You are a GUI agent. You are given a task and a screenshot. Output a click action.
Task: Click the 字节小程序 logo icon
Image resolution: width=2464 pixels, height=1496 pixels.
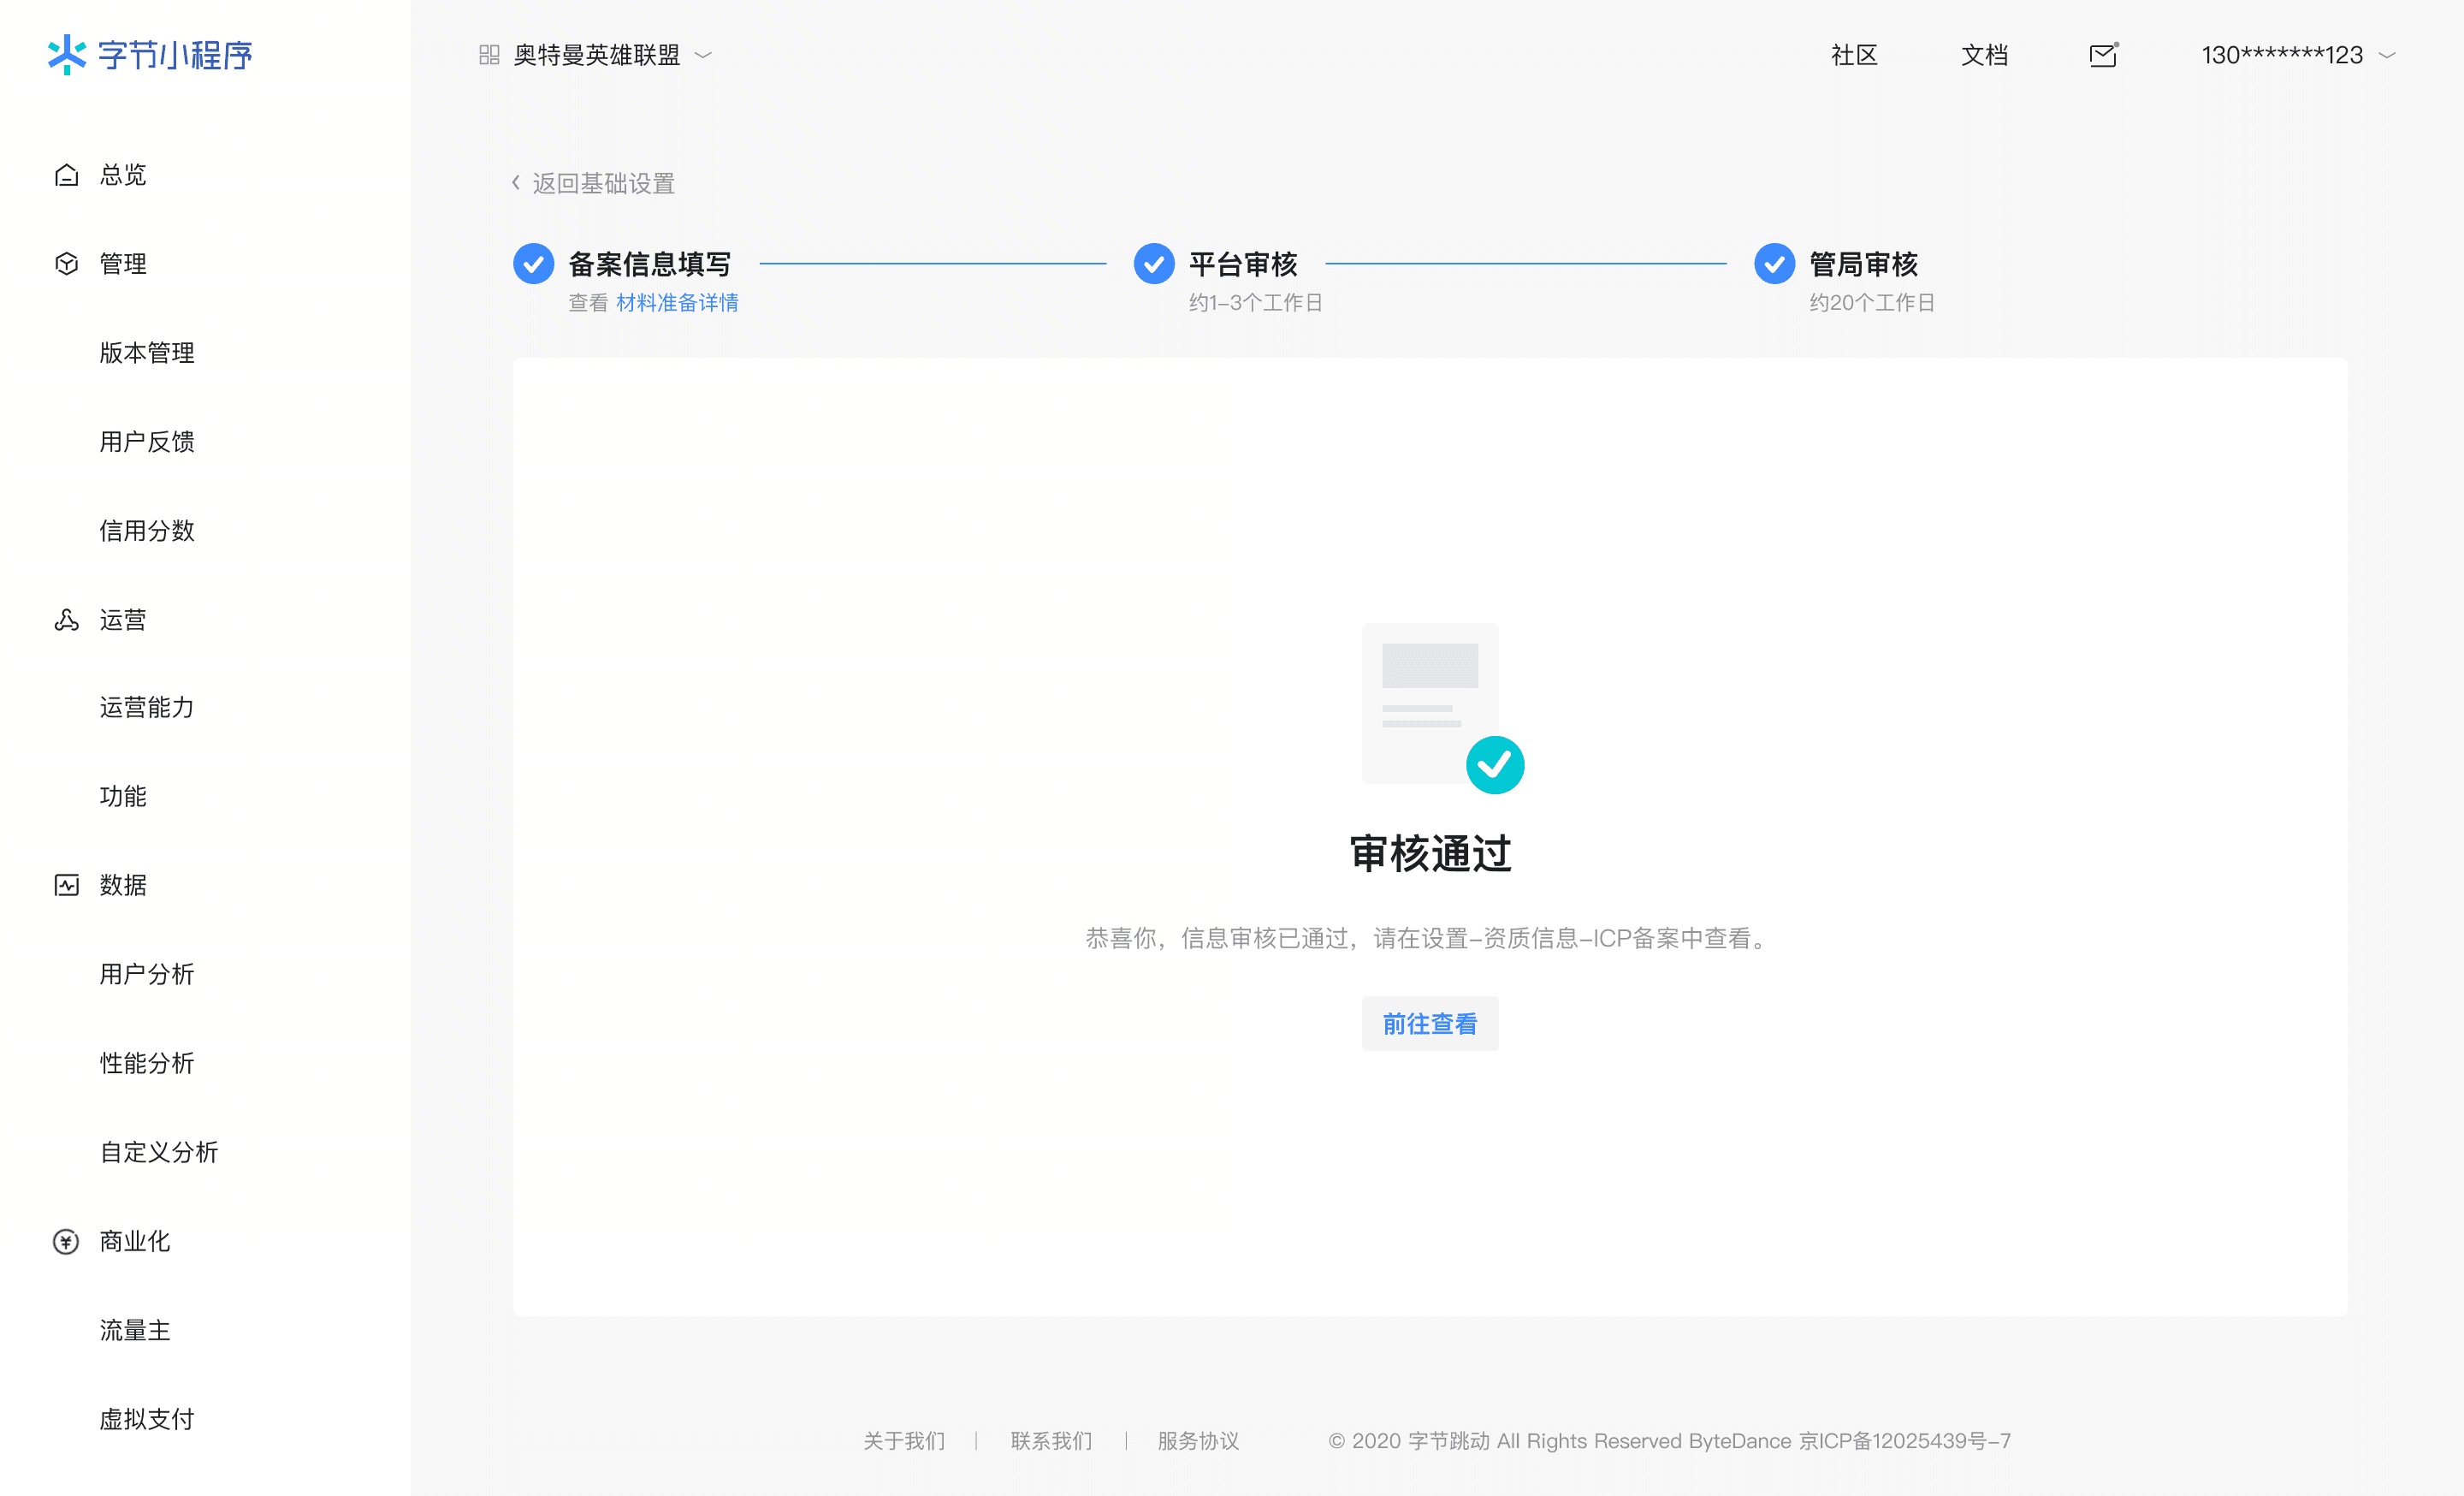tap(67, 54)
